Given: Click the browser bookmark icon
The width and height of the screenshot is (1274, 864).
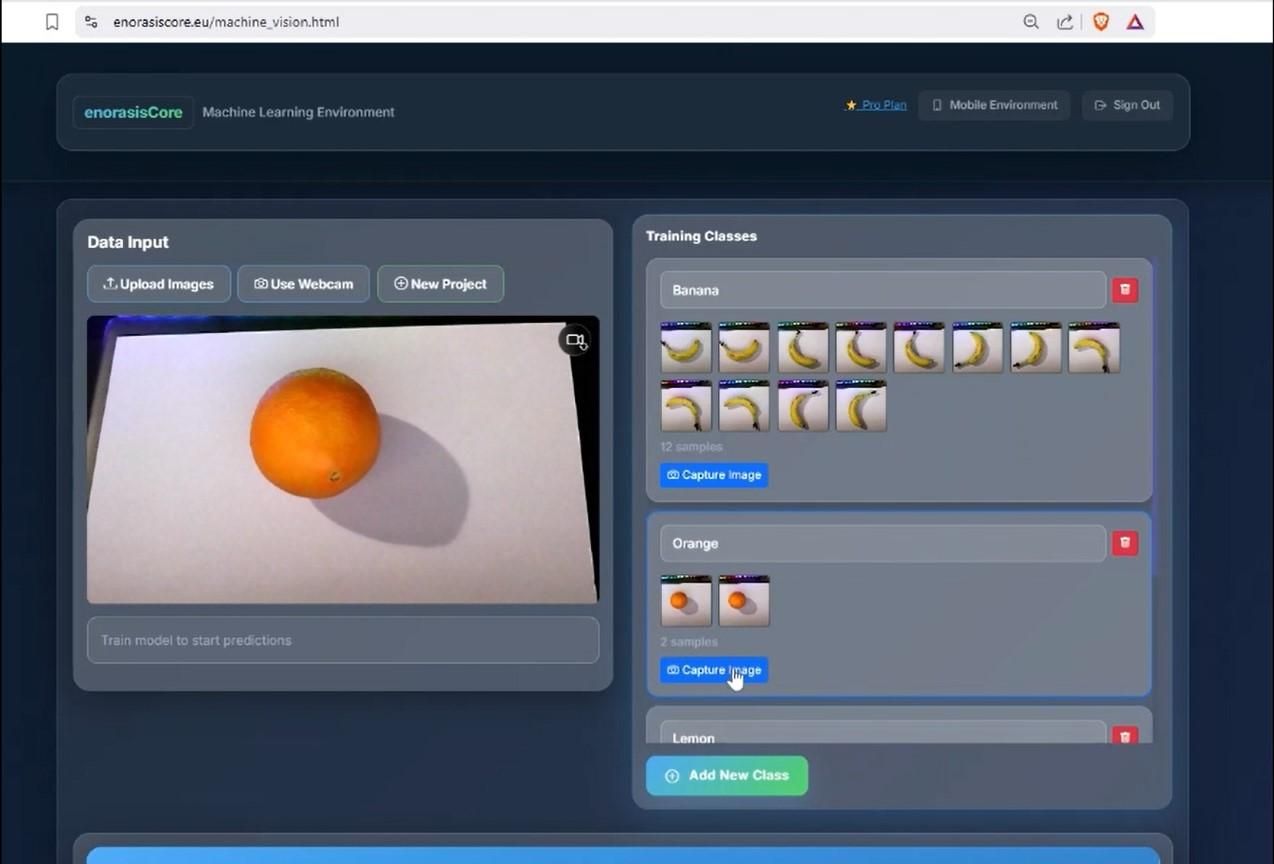Looking at the screenshot, I should pos(52,22).
